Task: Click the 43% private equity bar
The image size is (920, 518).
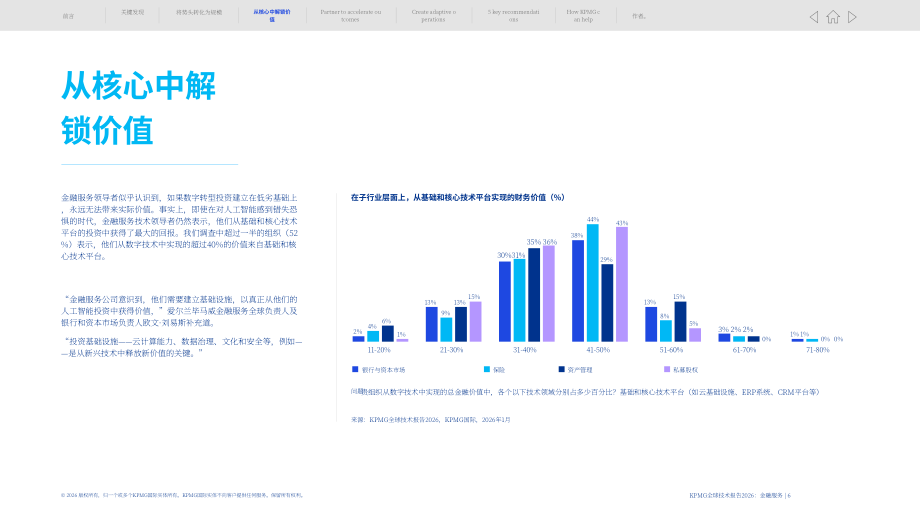Action: tap(622, 285)
